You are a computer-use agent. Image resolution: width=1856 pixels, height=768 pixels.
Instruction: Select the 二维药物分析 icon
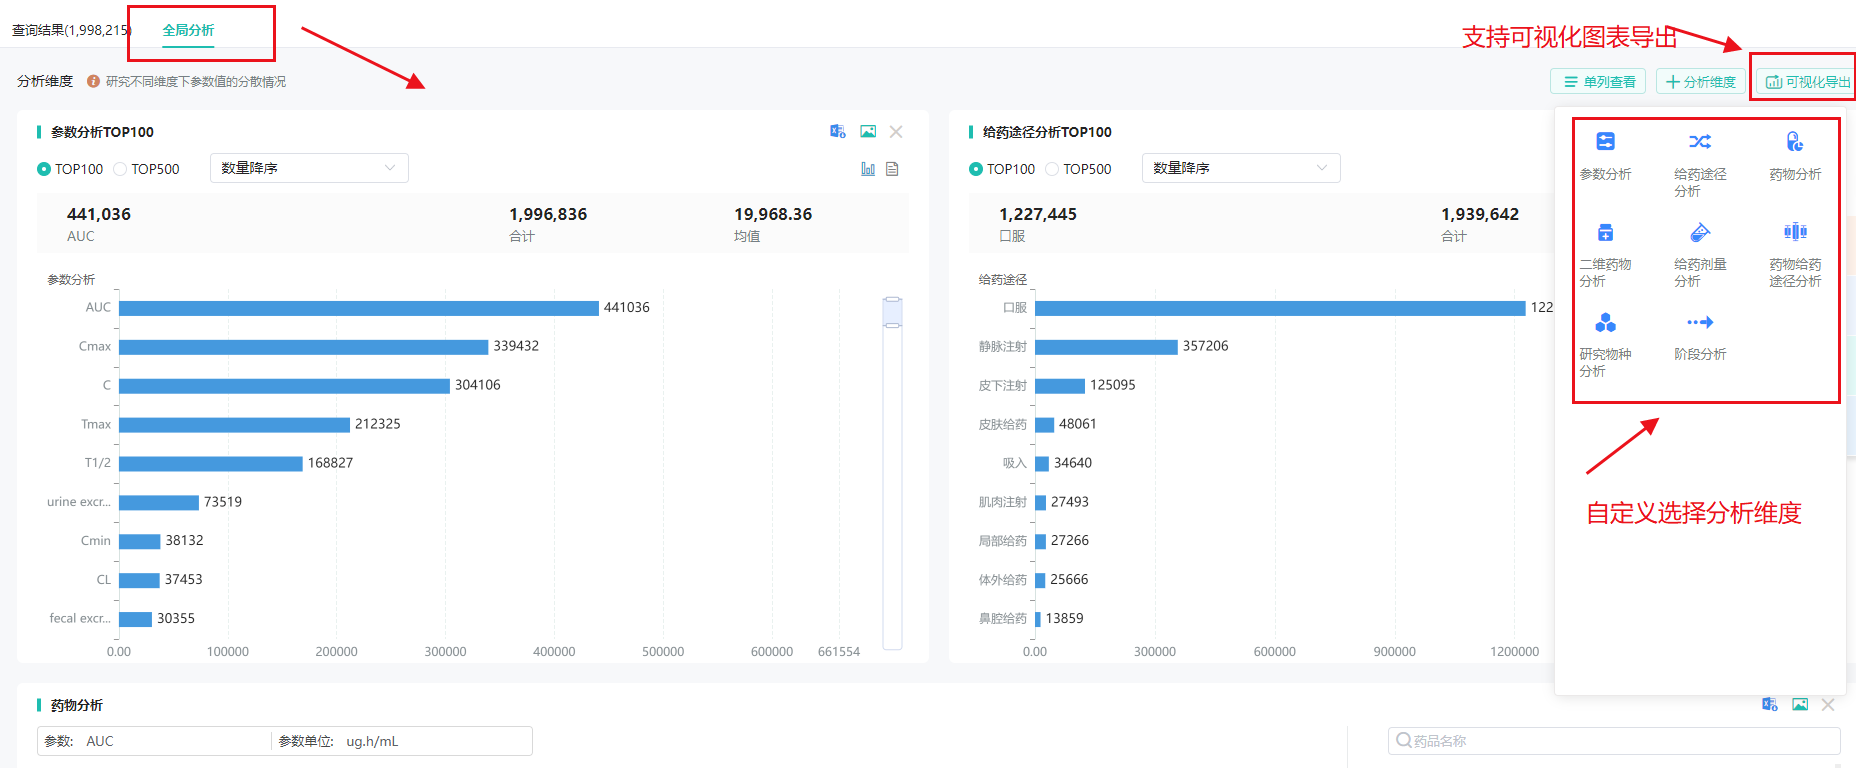(x=1605, y=233)
